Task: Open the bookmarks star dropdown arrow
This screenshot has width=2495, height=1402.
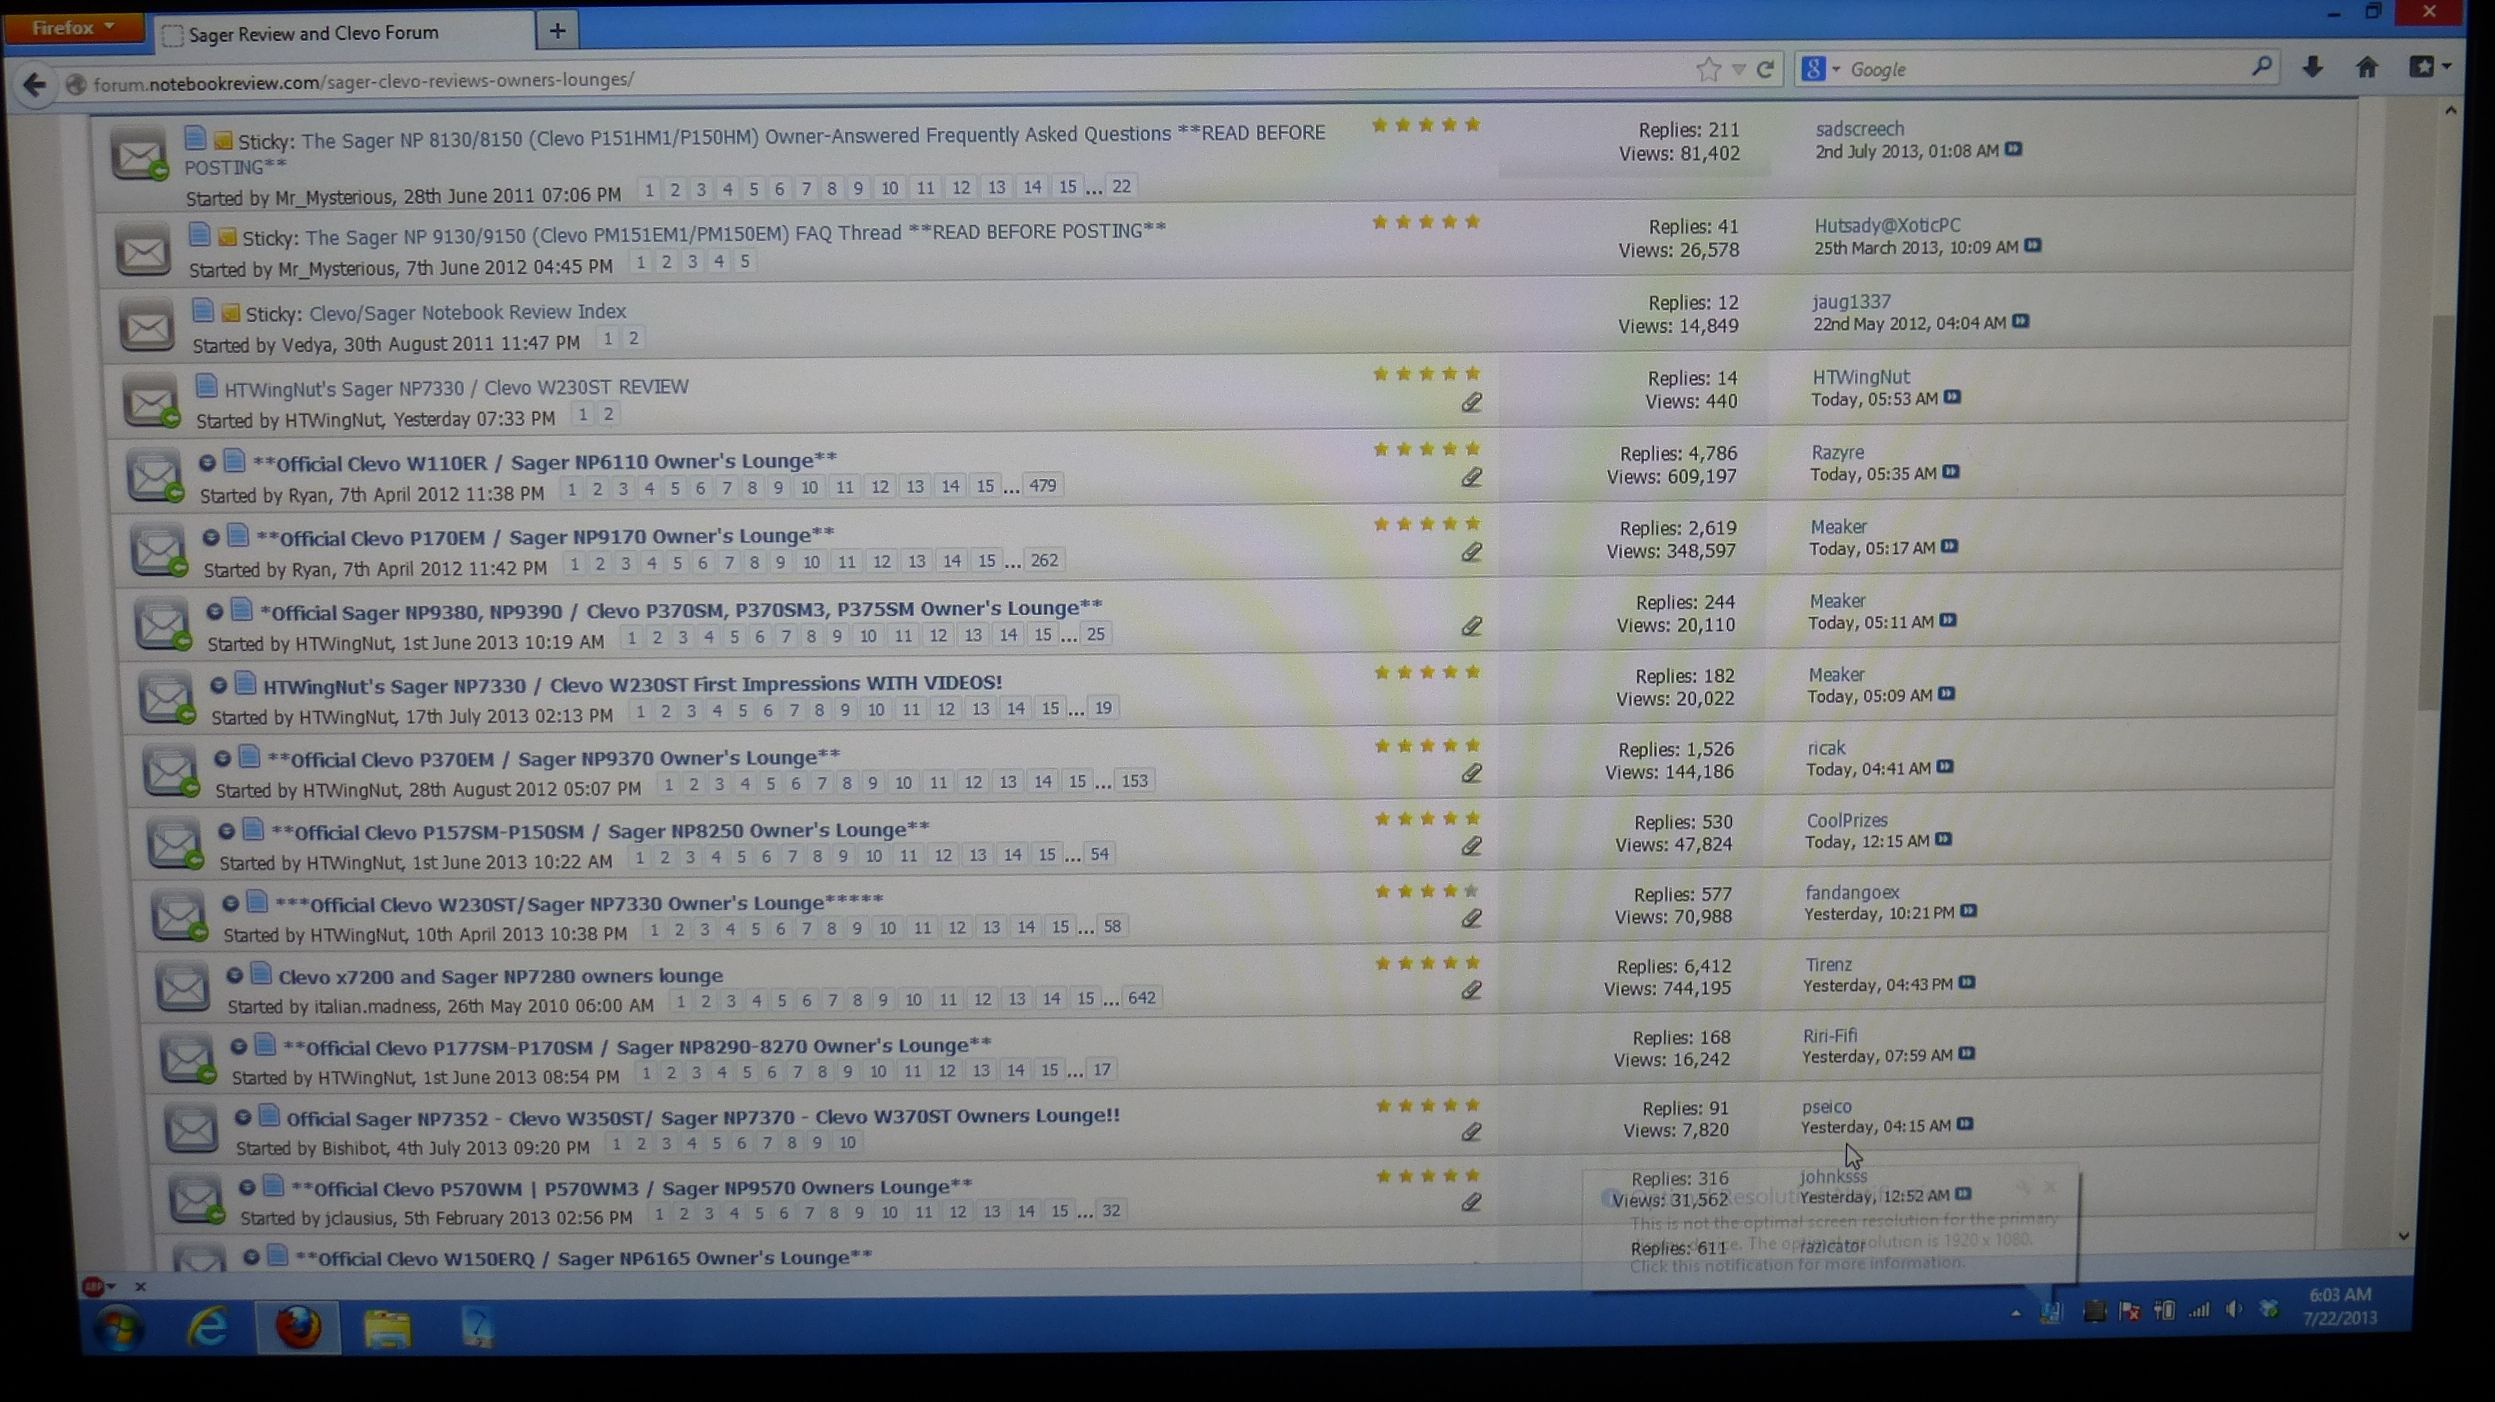Action: [x=1739, y=69]
